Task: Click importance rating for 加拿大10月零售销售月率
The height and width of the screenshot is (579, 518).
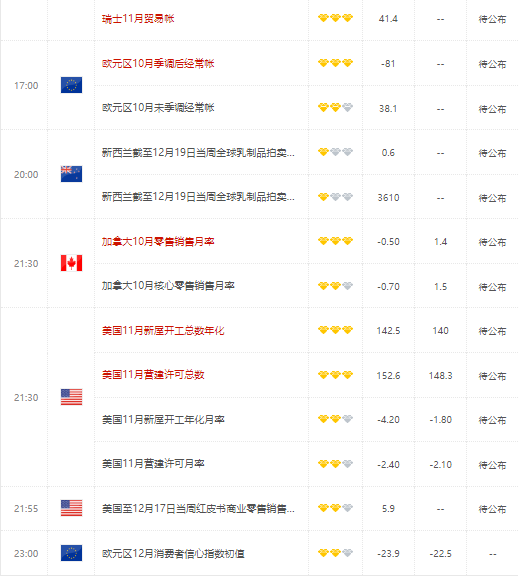Action: 335,241
